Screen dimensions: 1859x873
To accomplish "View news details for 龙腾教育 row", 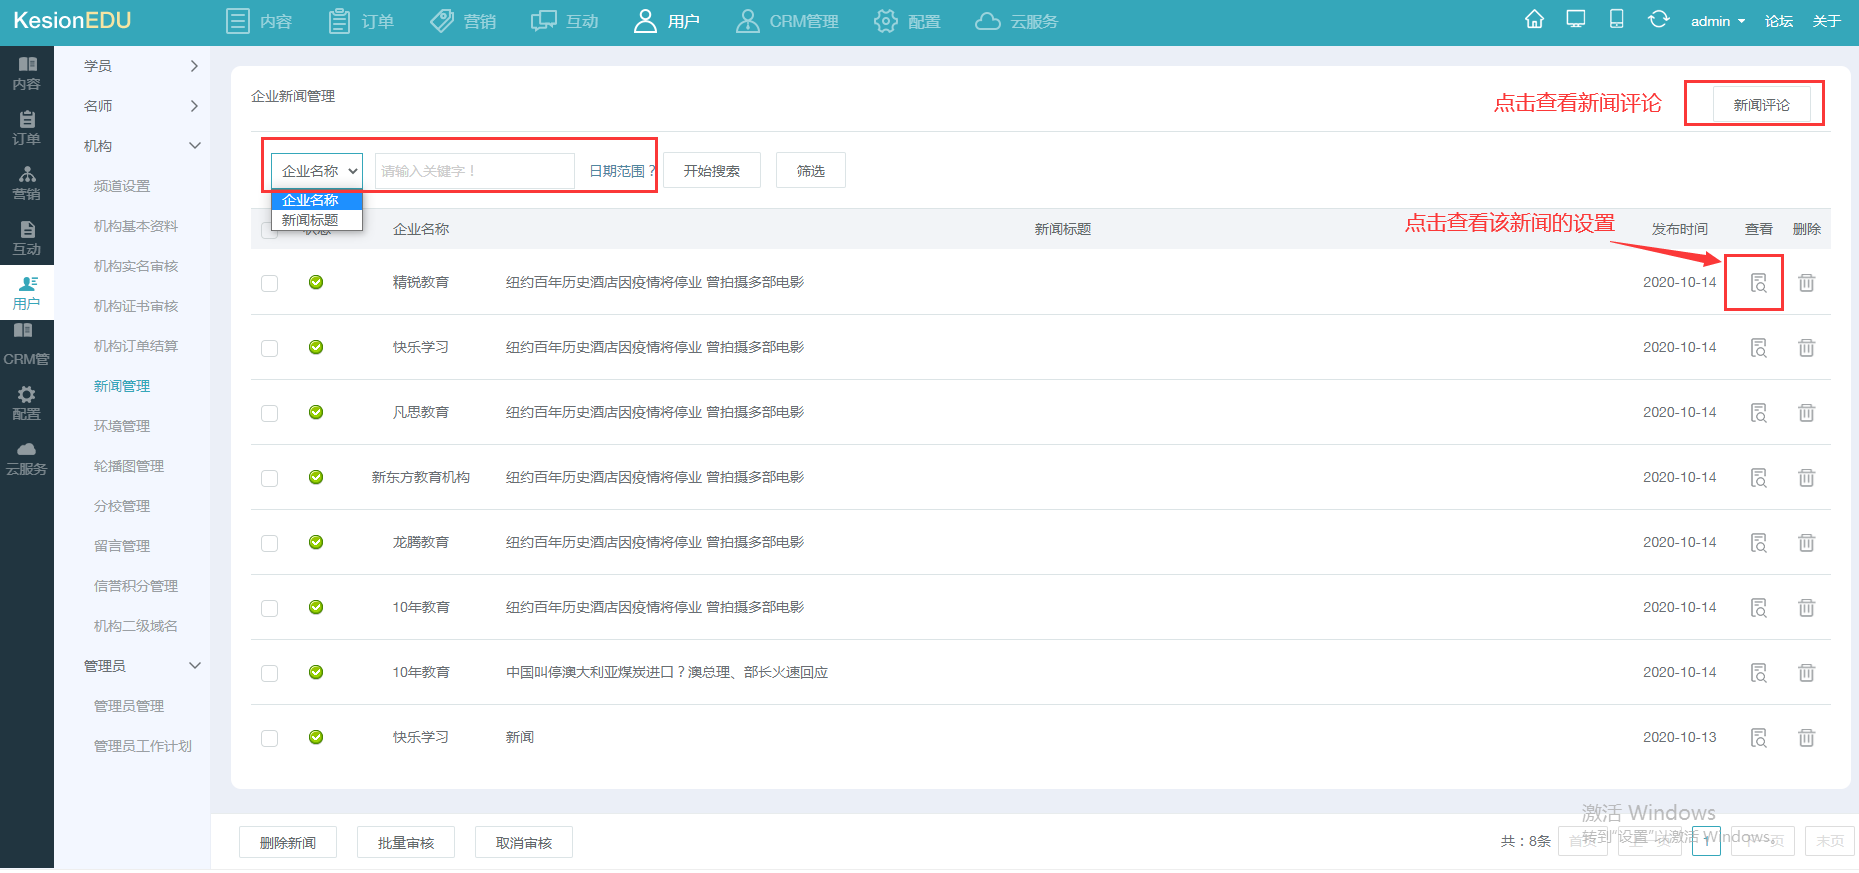I will pyautogui.click(x=1758, y=543).
